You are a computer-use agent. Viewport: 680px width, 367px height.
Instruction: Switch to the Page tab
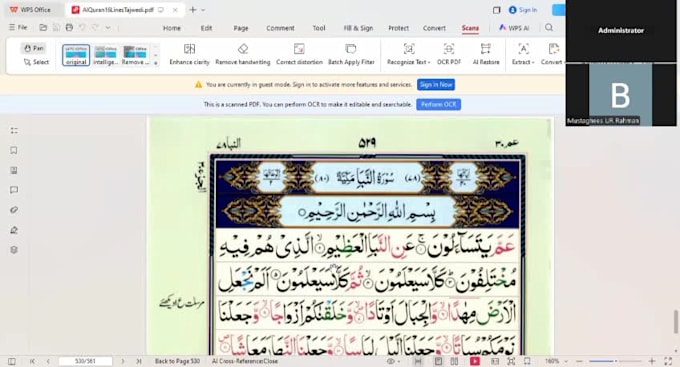tap(241, 28)
